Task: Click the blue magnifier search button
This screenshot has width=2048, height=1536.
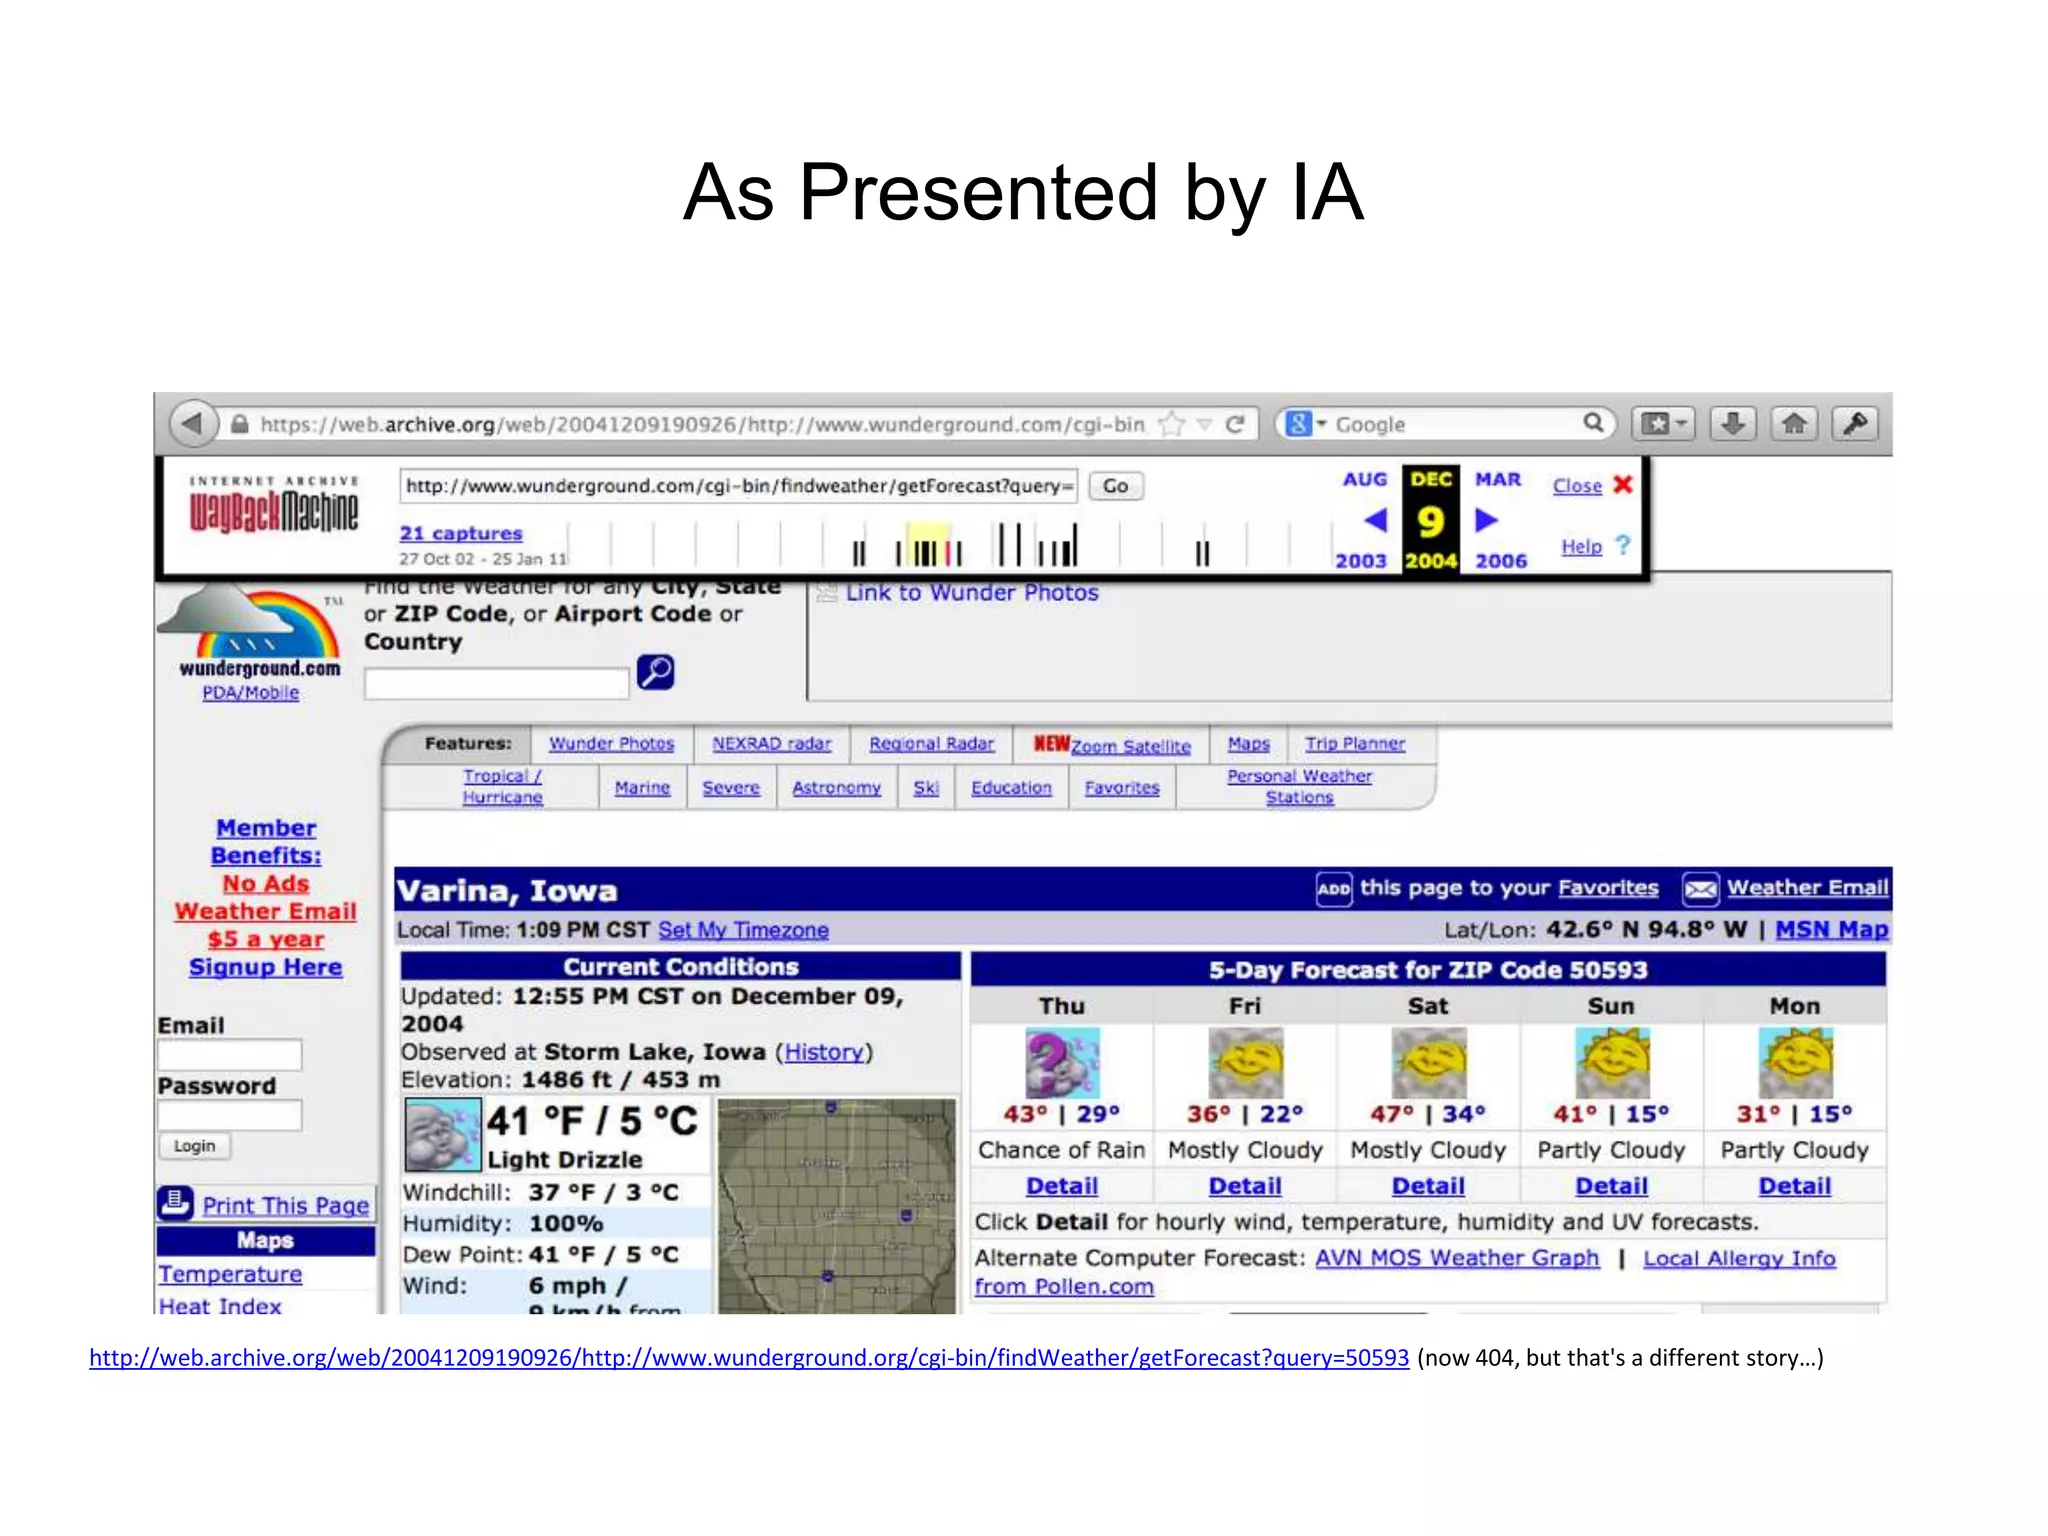Action: tap(656, 672)
